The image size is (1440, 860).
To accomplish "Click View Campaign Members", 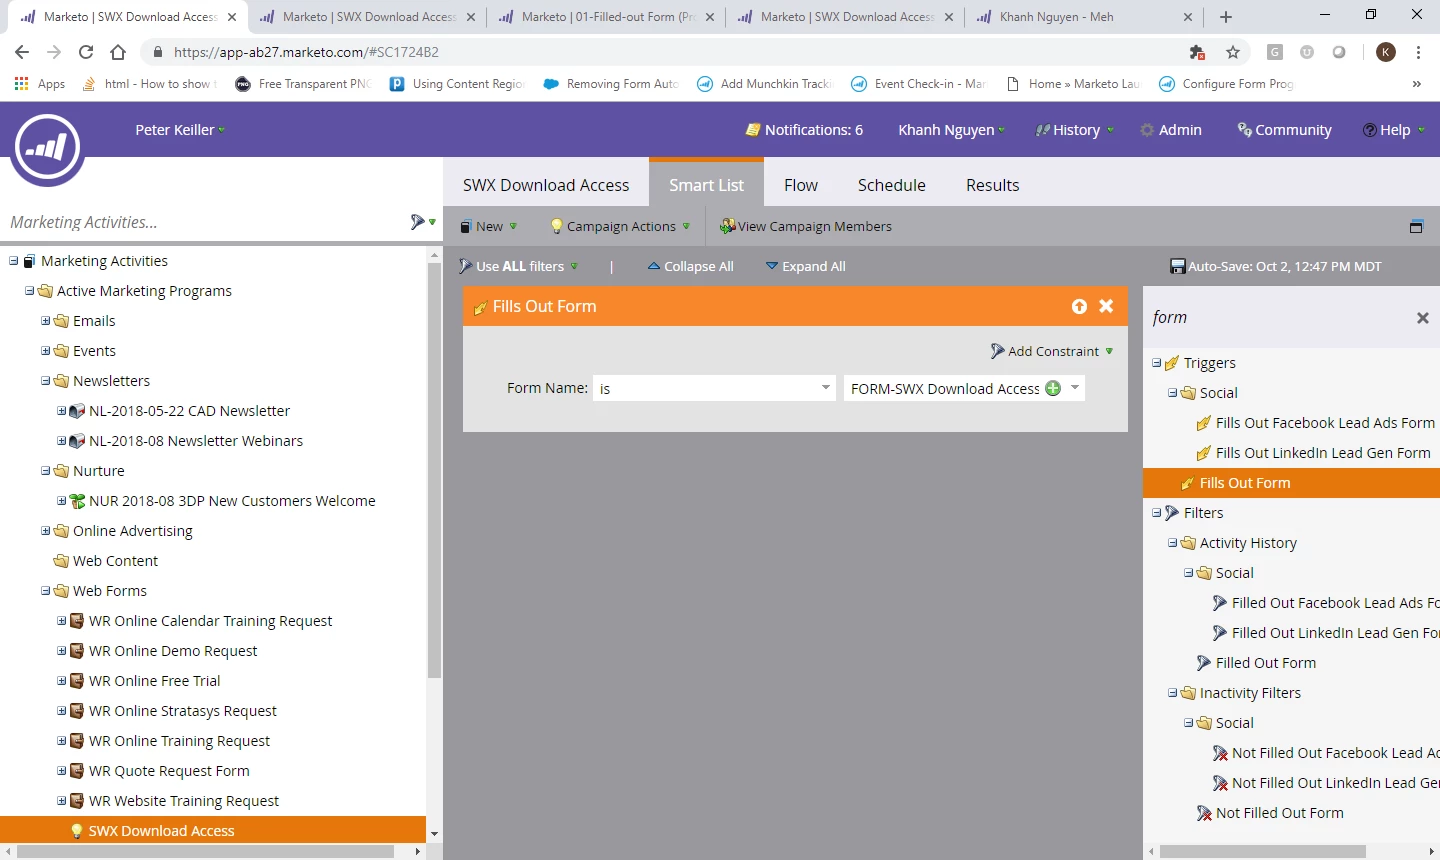I will coord(806,226).
